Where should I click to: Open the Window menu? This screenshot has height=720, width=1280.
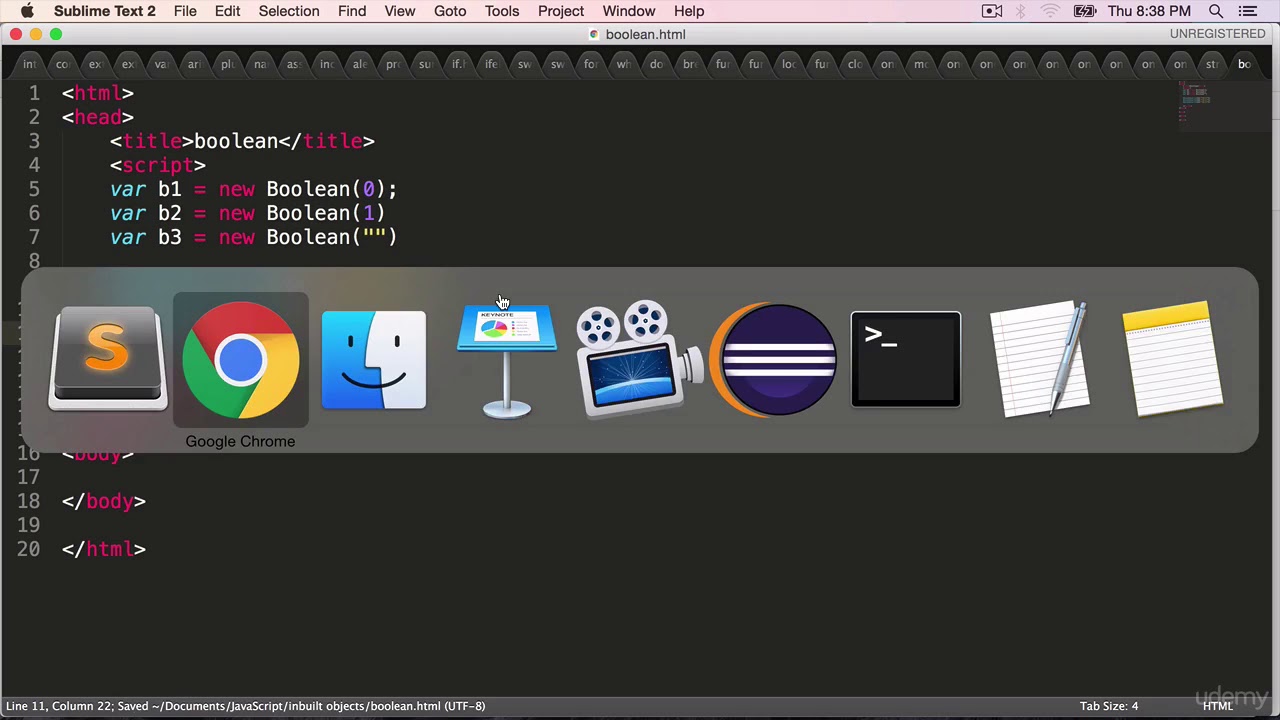point(629,11)
